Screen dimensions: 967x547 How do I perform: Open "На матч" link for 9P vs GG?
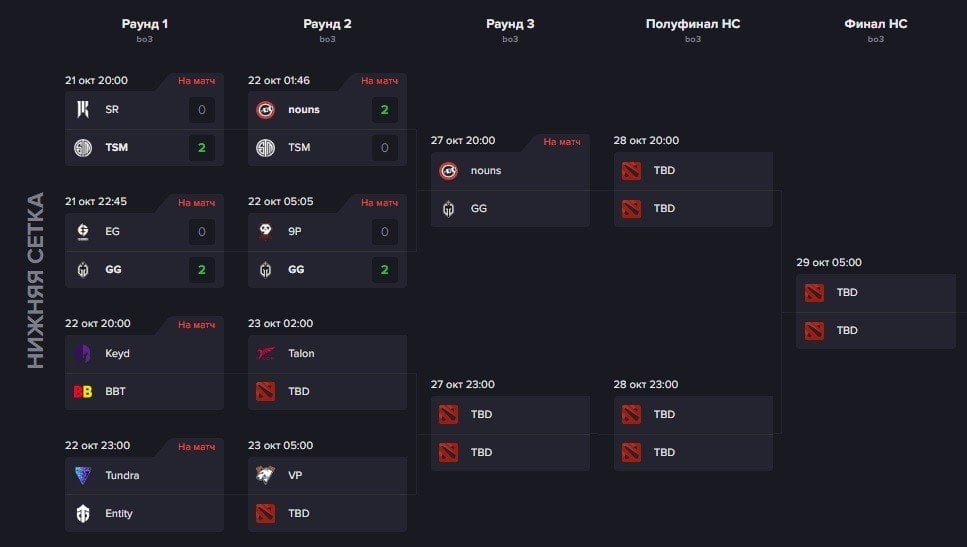point(379,203)
